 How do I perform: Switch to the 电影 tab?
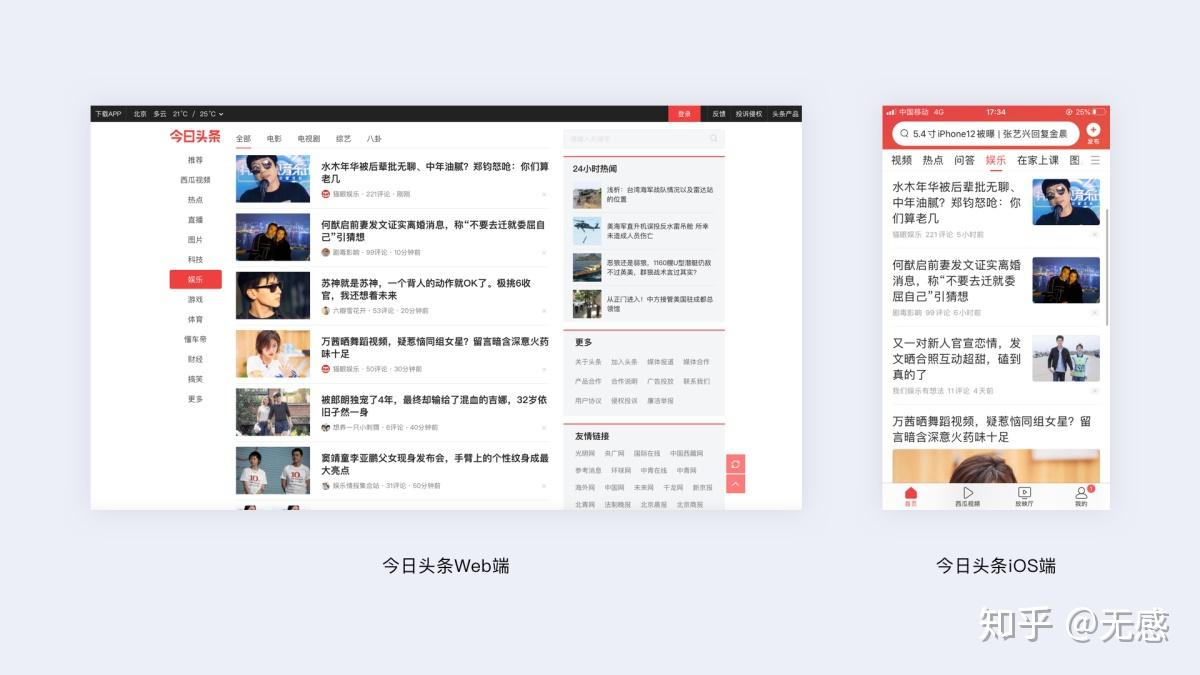pyautogui.click(x=274, y=139)
